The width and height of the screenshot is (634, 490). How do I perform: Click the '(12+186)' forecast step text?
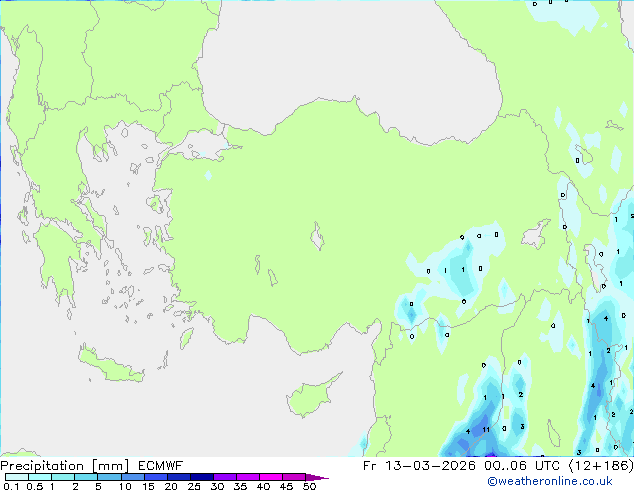(601, 466)
